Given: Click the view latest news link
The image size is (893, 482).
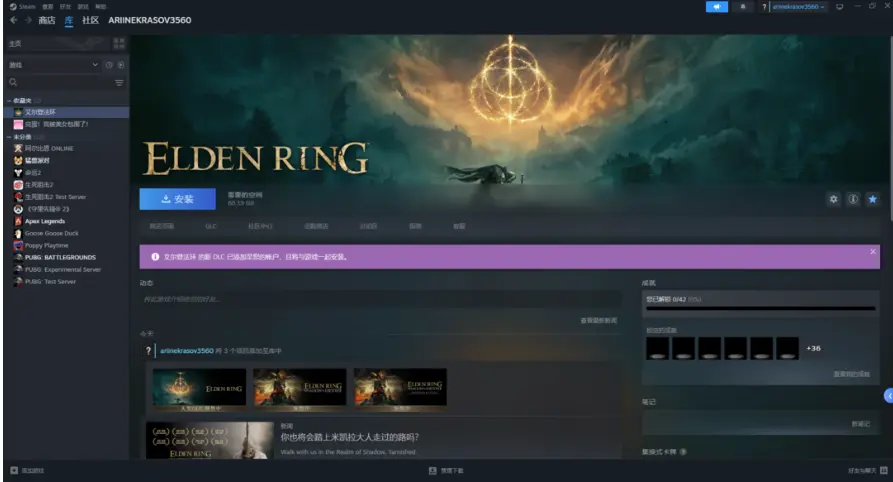Looking at the screenshot, I should click(599, 321).
